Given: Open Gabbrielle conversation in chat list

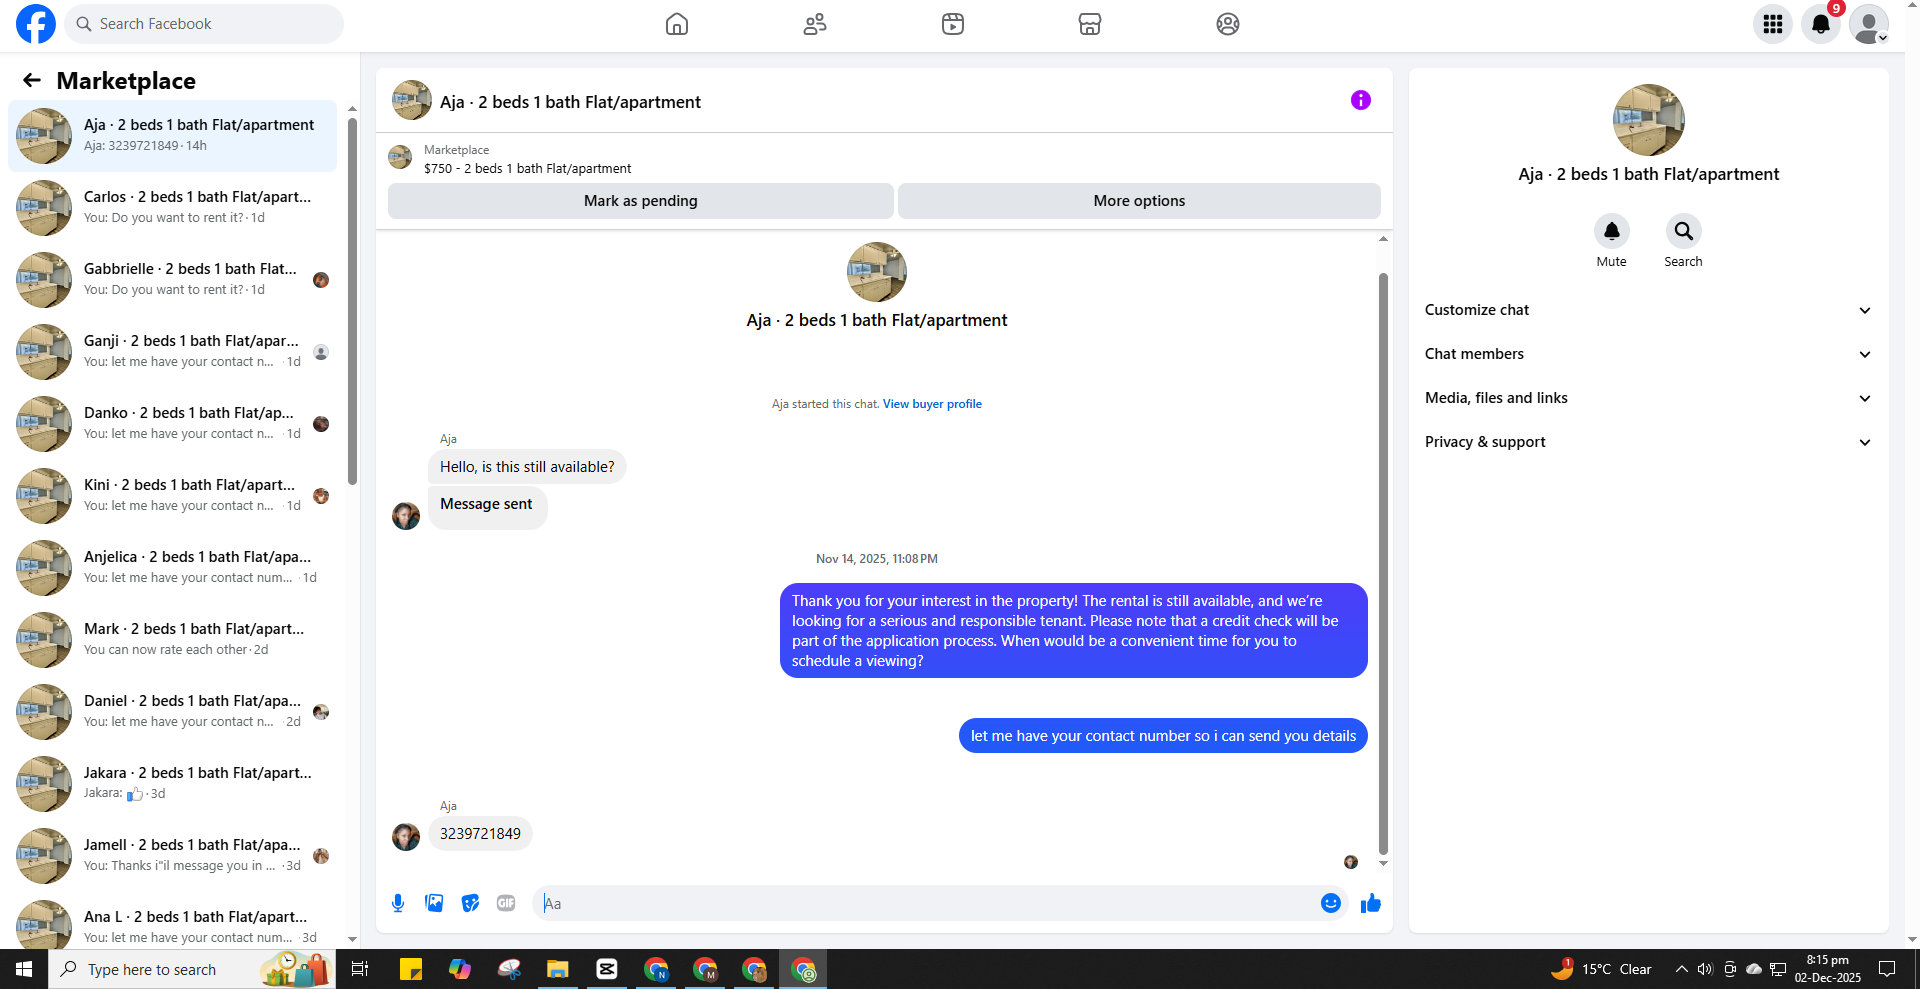Looking at the screenshot, I should pos(174,279).
